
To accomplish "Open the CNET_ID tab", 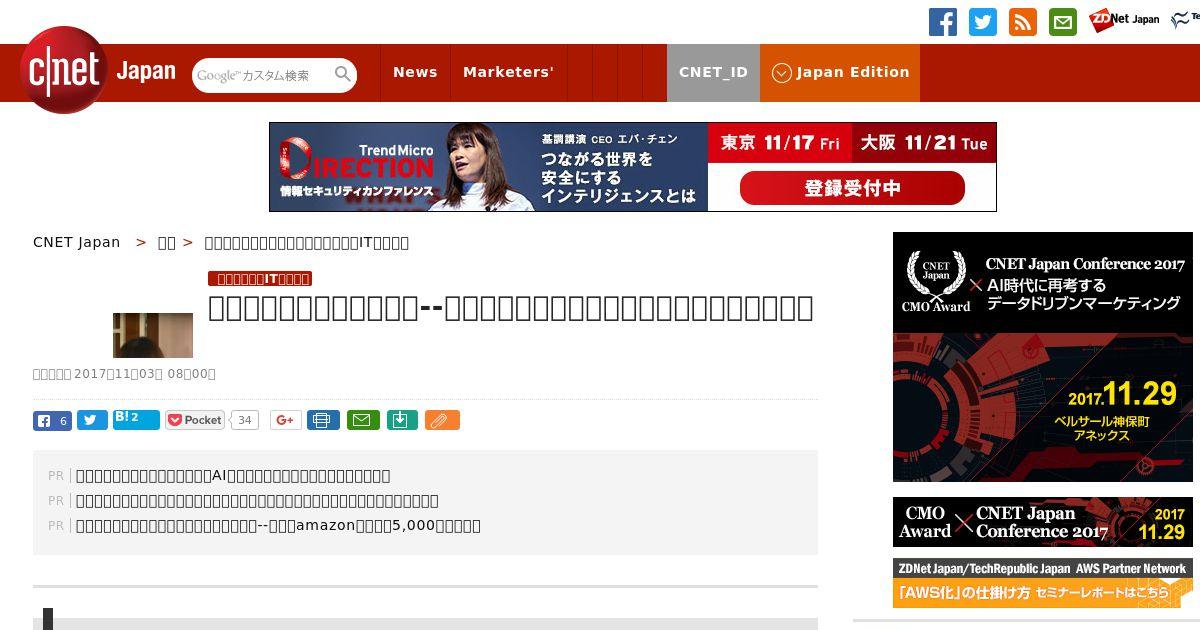I will 713,72.
